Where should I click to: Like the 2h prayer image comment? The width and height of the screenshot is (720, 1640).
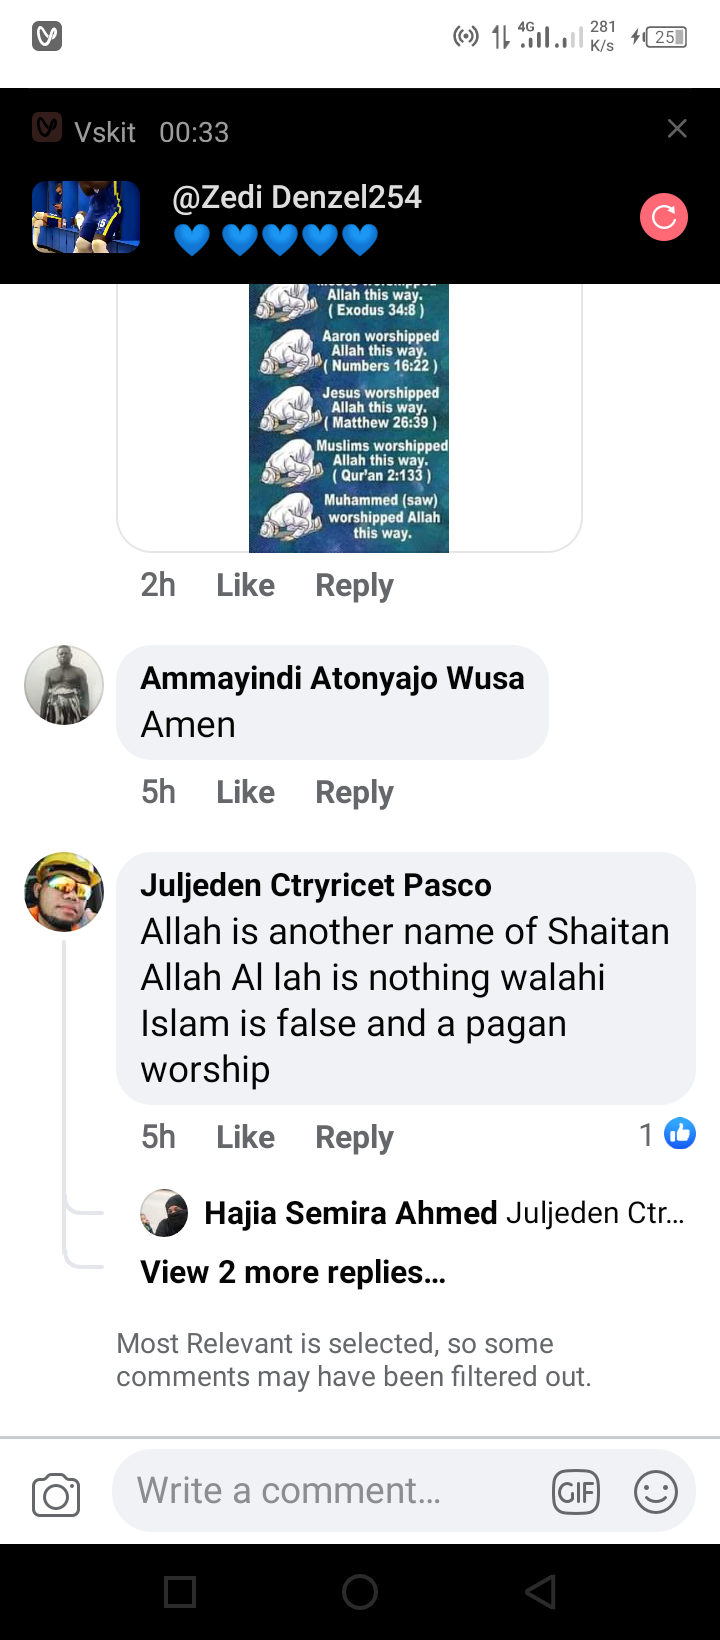coord(245,585)
